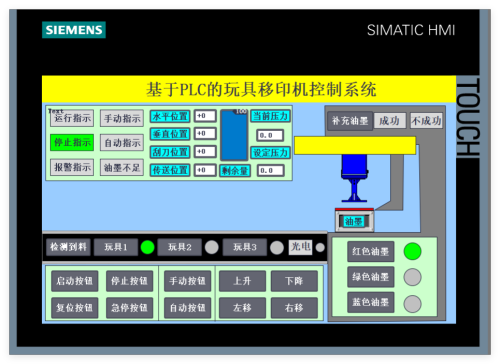This screenshot has height=364, width=500.
Task: Select the 手动按钮 manual mode button
Action: pos(188,281)
